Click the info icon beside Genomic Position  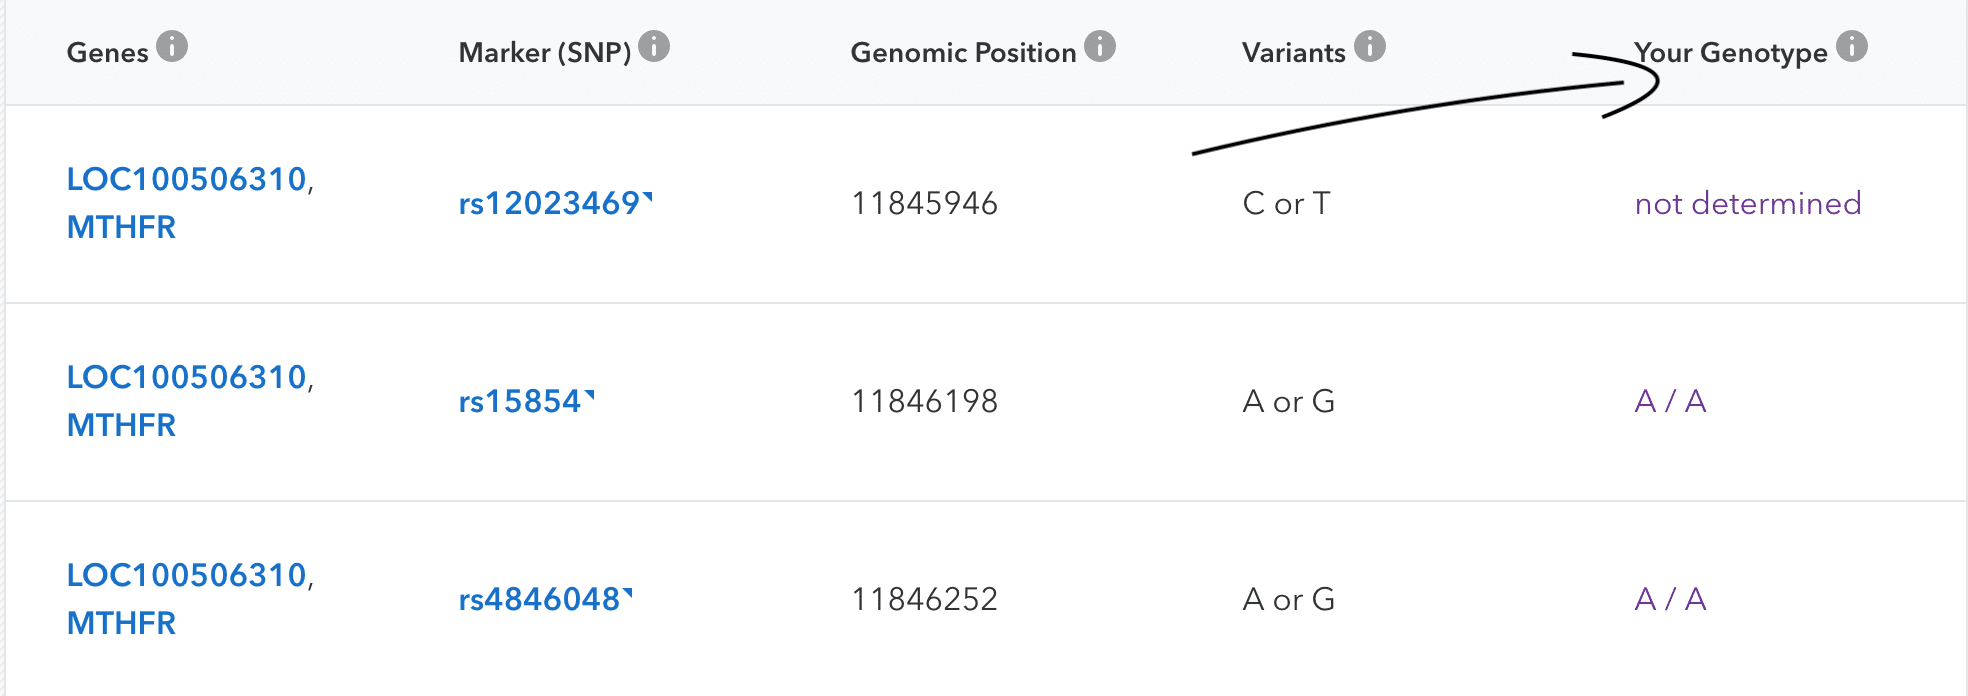1098,46
